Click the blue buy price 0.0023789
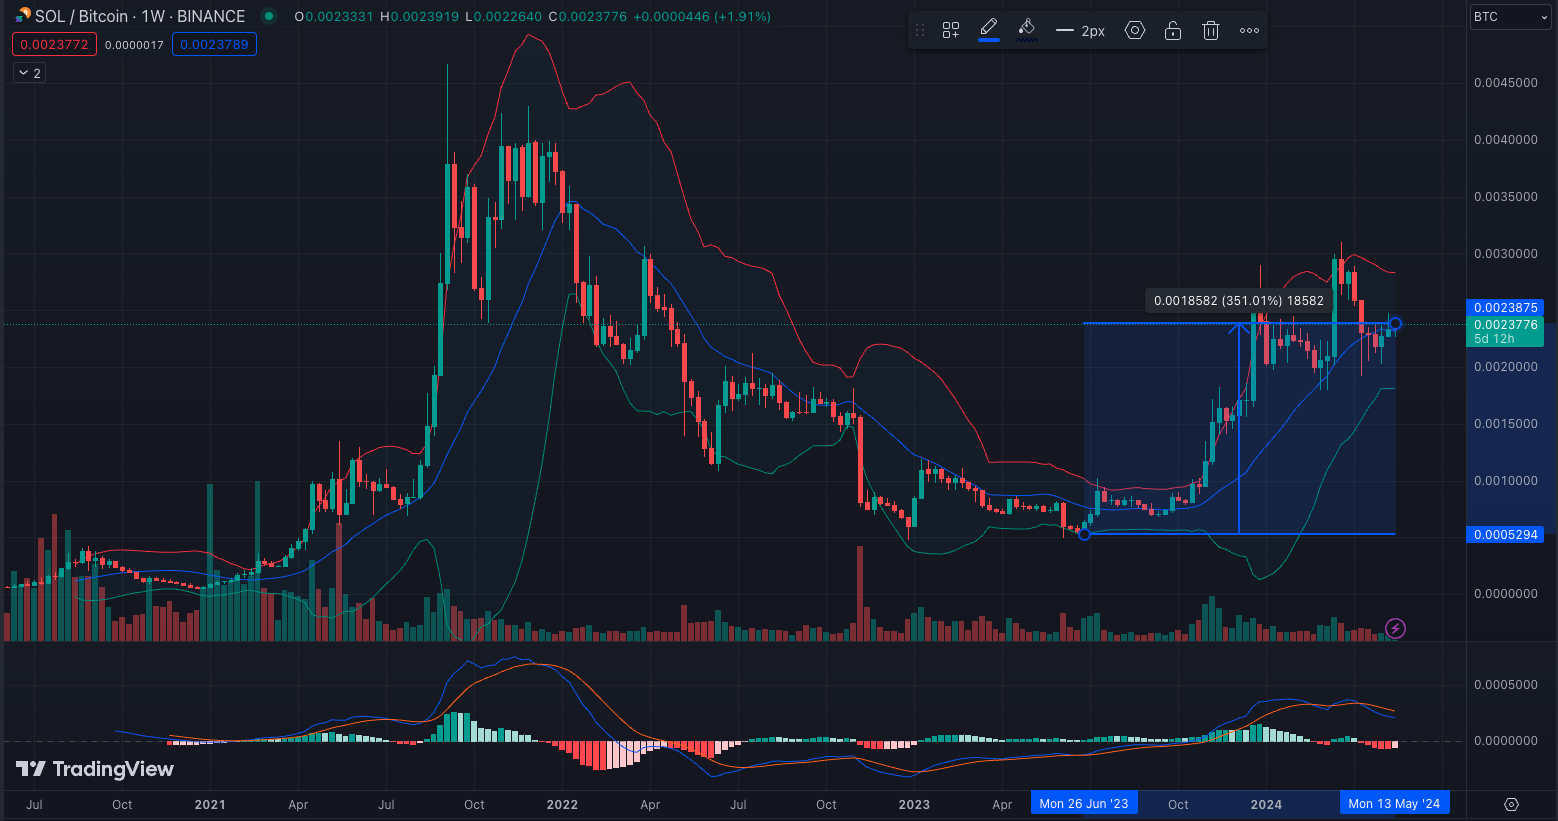This screenshot has width=1558, height=821. point(214,44)
